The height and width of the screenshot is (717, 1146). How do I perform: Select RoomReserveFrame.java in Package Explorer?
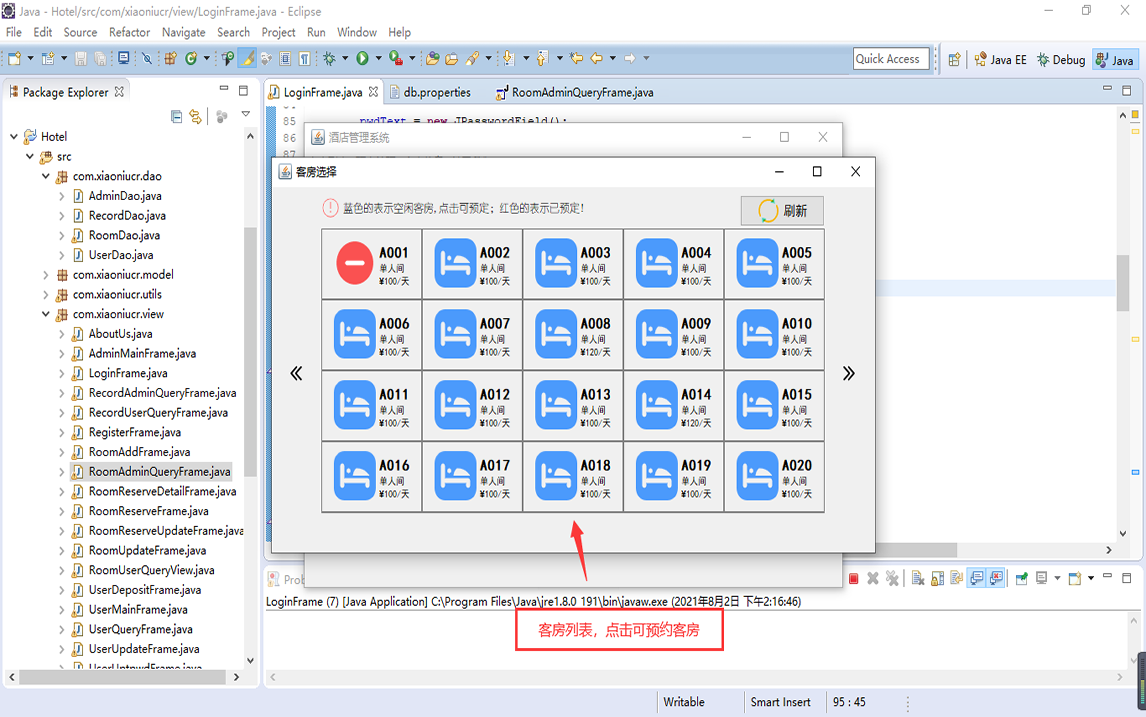[x=148, y=511]
